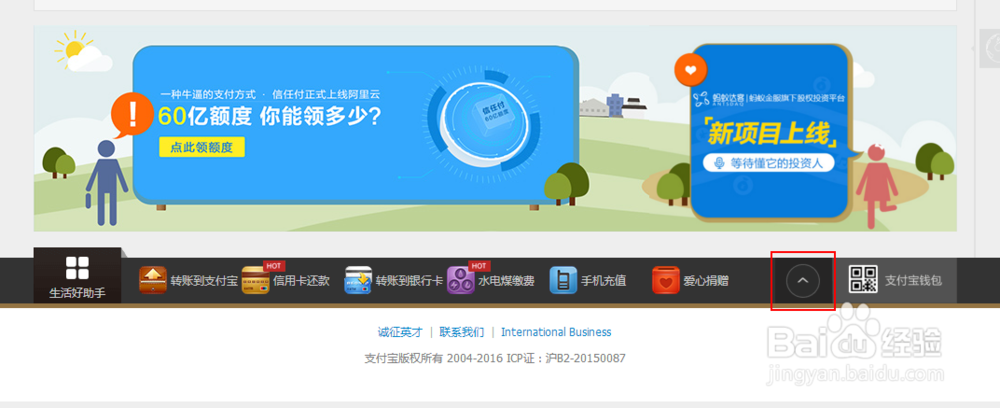The height and width of the screenshot is (408, 1000).
Task: Open the 生活好助手 grid icon tab
Action: (77, 276)
